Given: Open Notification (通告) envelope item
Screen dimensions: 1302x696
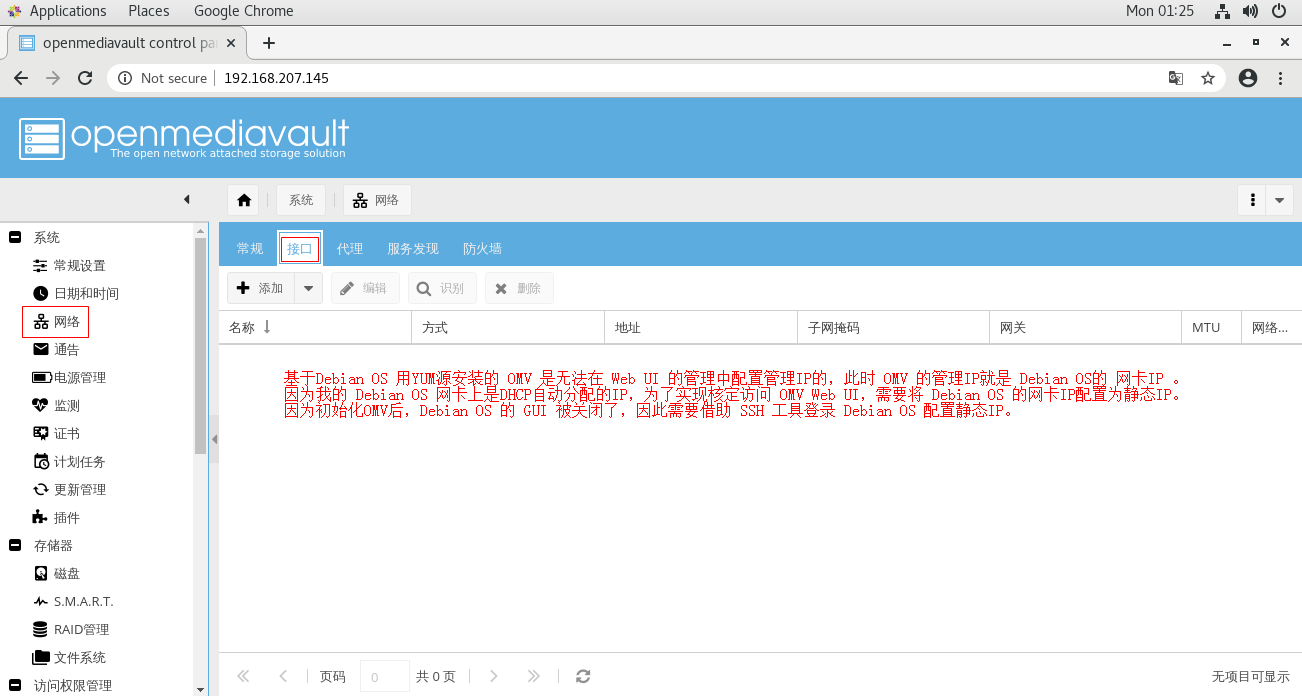Looking at the screenshot, I should click(56, 349).
